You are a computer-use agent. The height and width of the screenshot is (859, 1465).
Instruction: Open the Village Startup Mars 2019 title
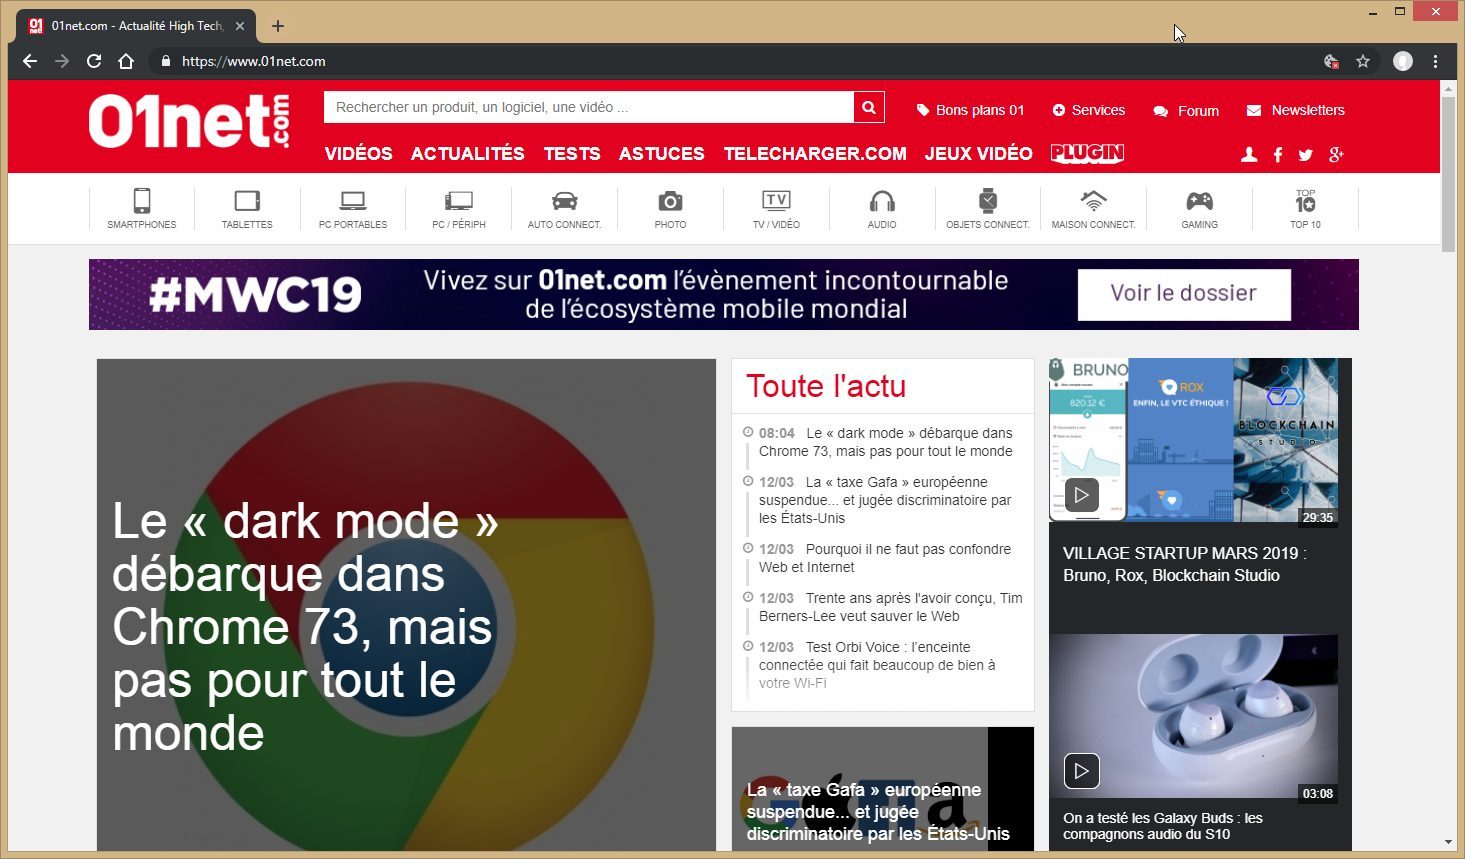1185,564
